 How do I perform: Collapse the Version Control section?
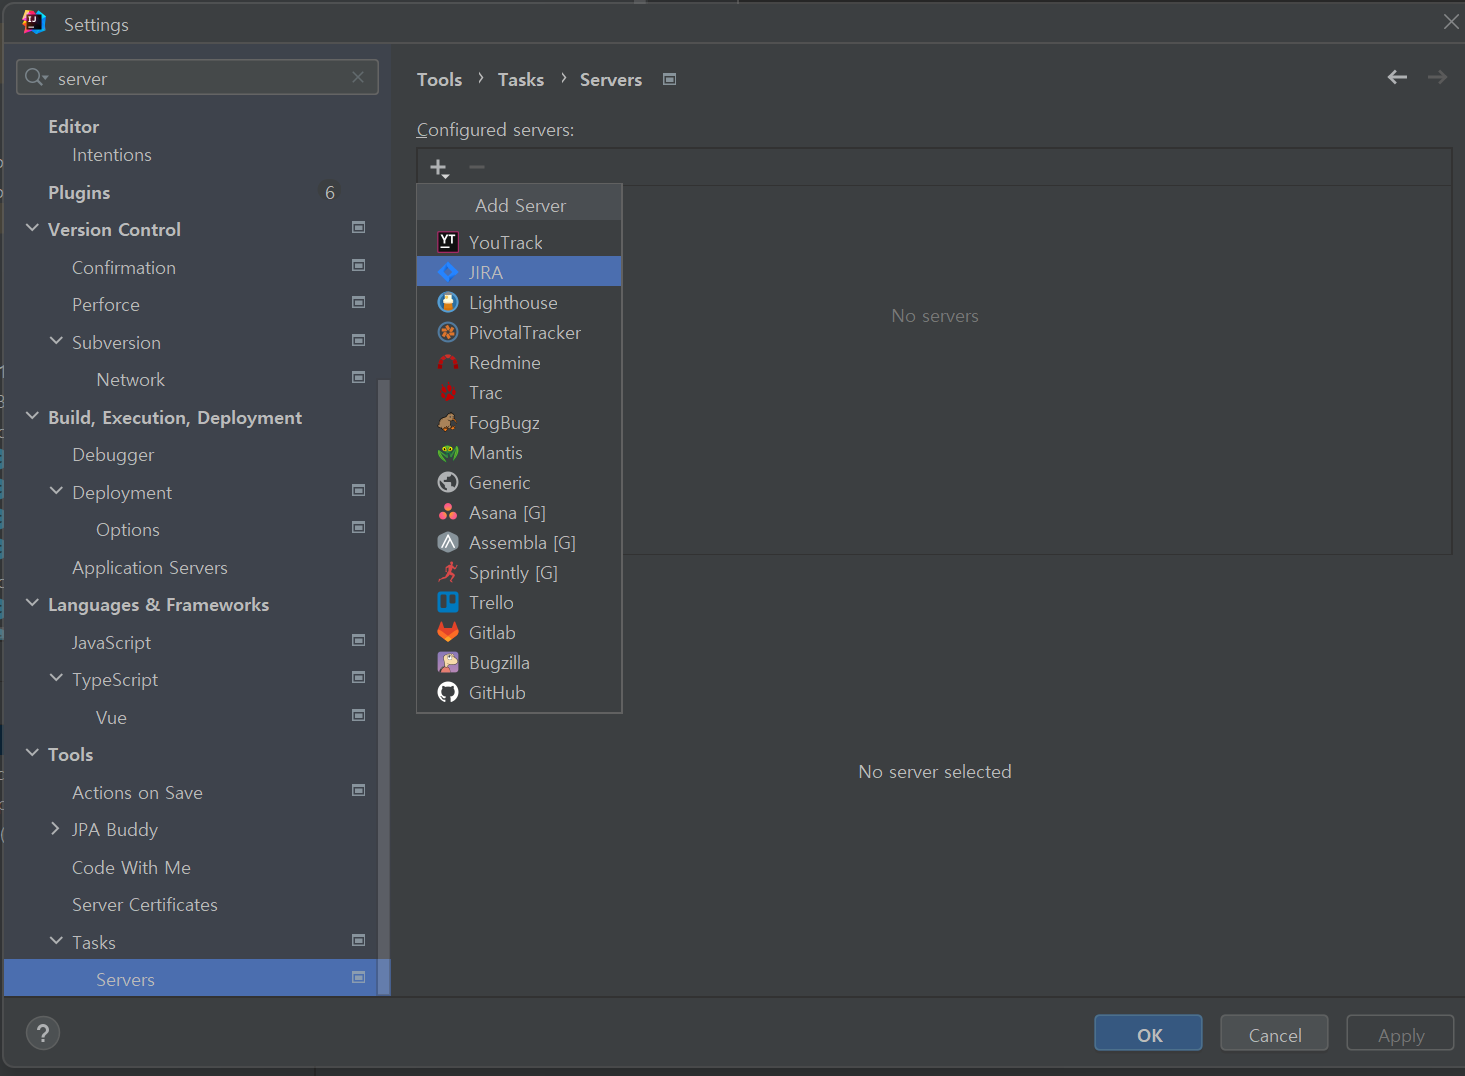(32, 228)
